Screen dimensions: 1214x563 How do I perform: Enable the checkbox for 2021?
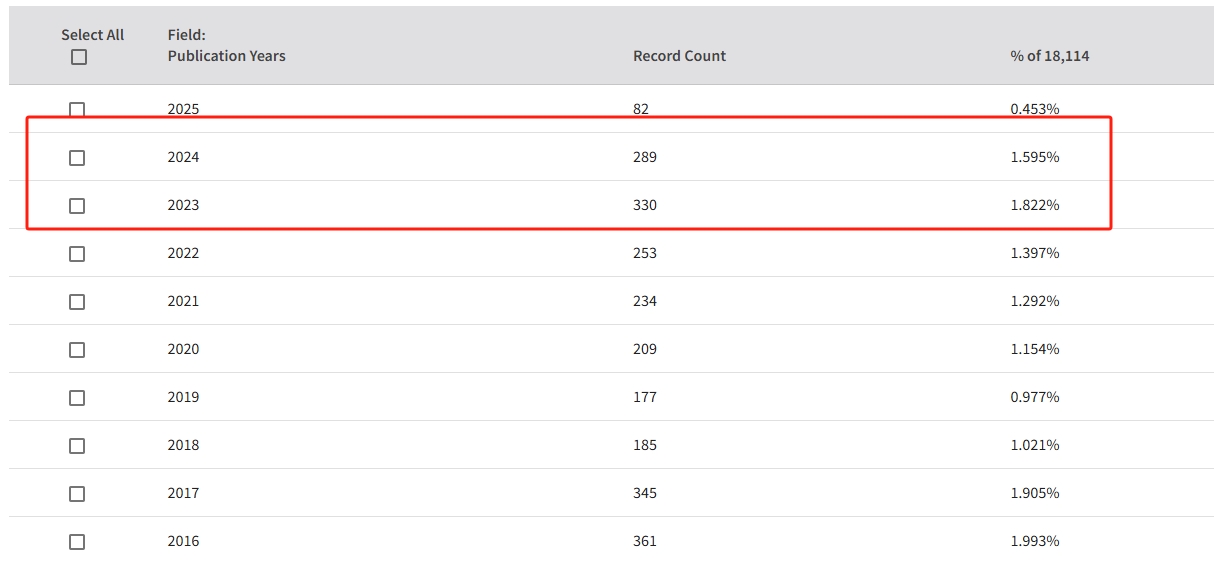coord(77,302)
